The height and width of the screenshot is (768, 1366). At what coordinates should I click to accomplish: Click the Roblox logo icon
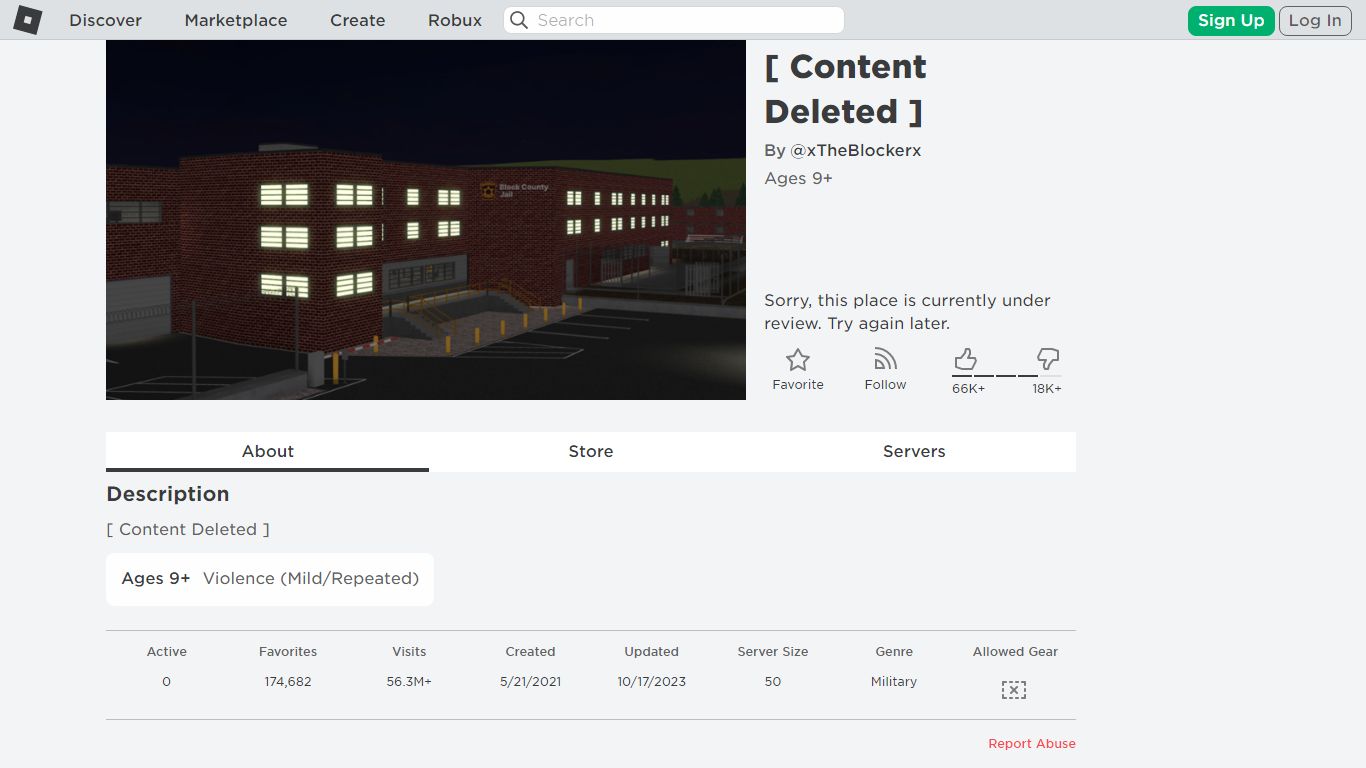point(28,20)
